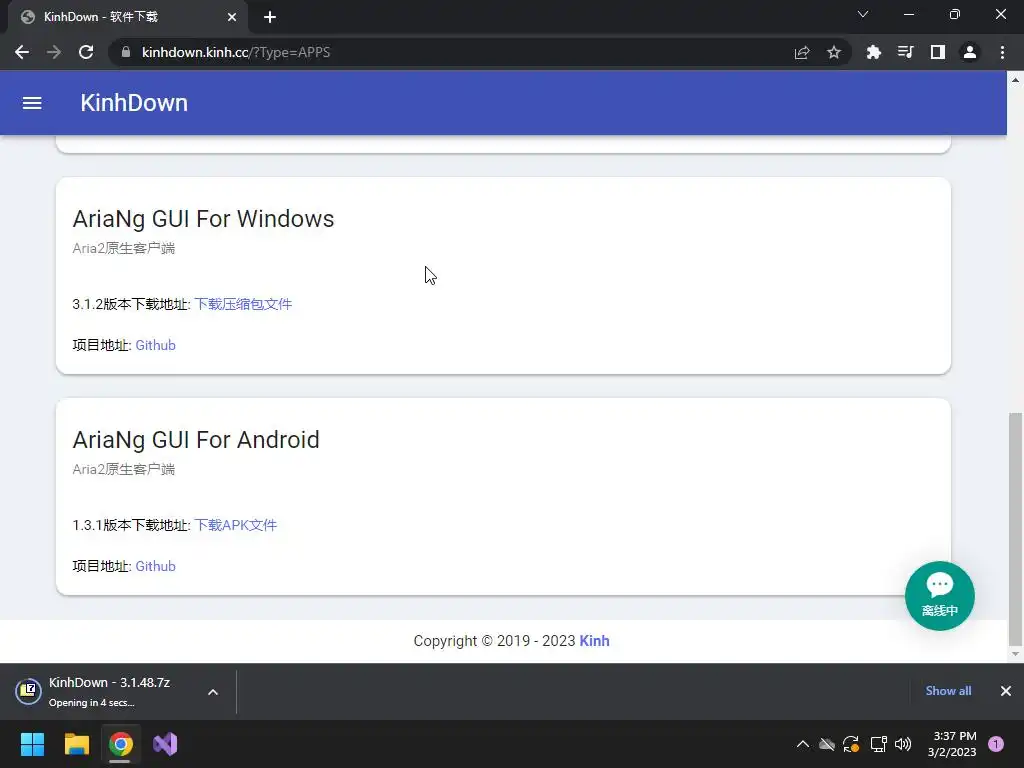The height and width of the screenshot is (768, 1024).
Task: Open notification badge in taskbar
Action: 996,744
